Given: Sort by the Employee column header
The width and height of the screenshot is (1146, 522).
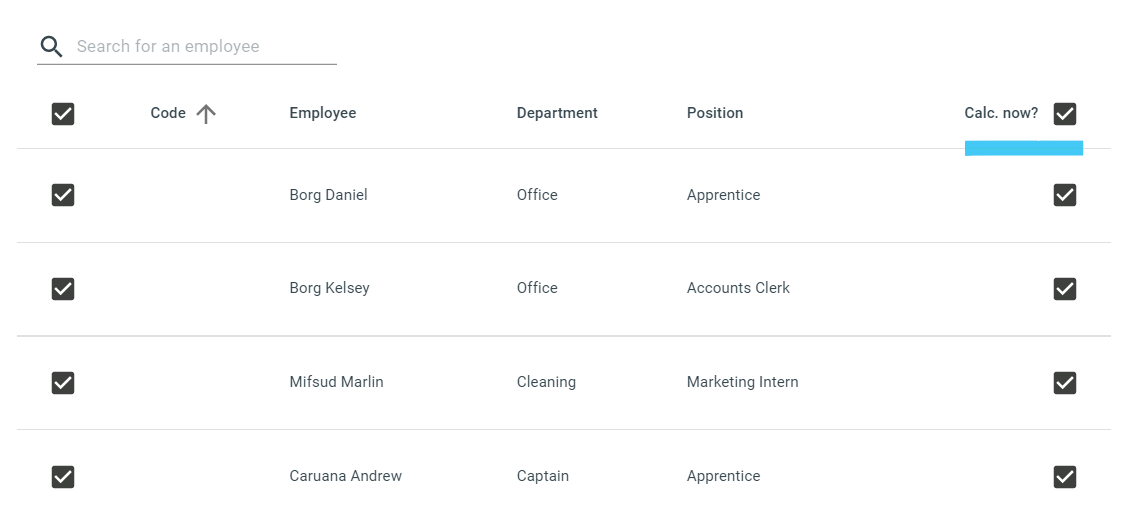Looking at the screenshot, I should point(322,113).
